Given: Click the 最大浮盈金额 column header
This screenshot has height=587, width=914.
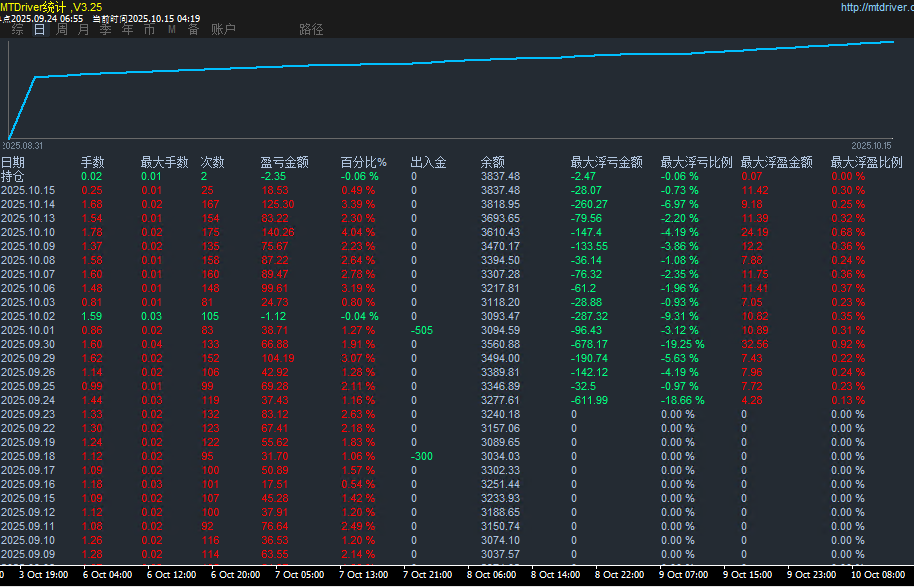Looking at the screenshot, I should coord(776,162).
